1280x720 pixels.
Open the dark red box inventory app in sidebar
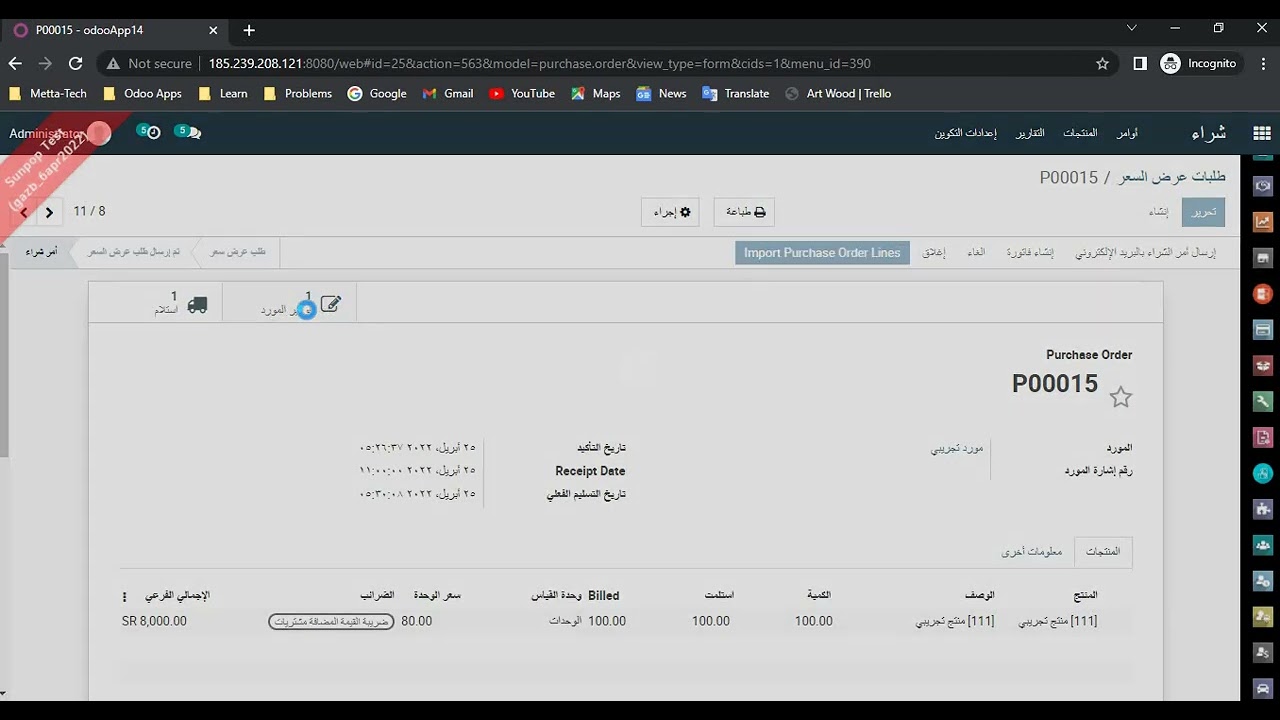[1263, 365]
